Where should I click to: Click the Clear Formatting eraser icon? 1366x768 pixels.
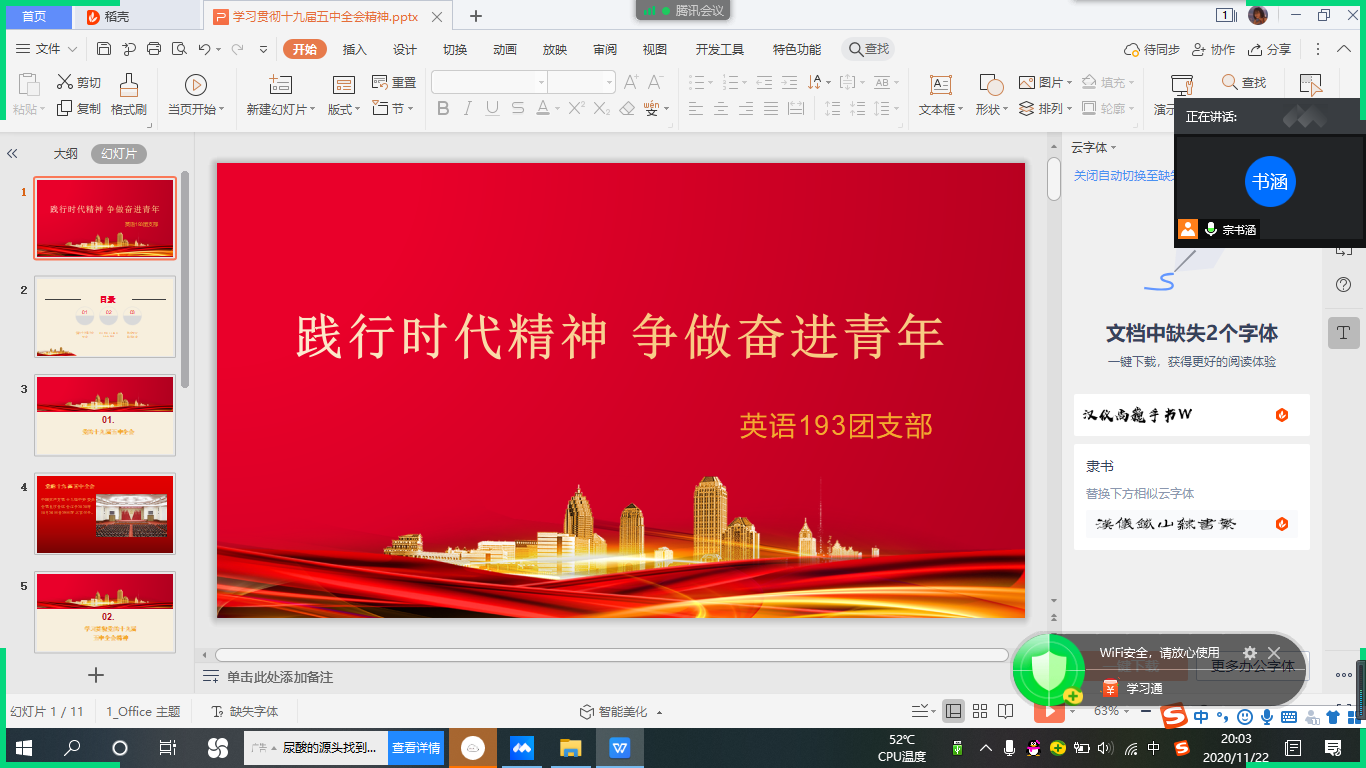coord(627,108)
